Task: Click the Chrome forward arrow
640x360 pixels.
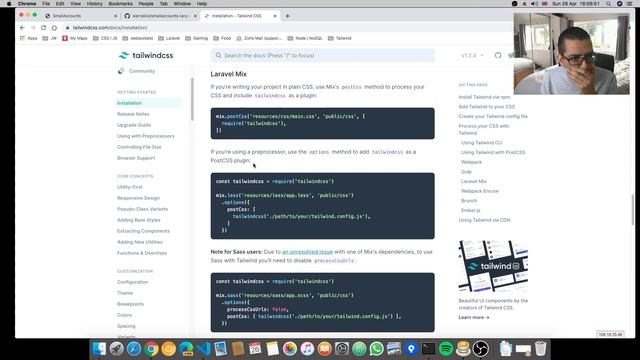Action: 33,27
